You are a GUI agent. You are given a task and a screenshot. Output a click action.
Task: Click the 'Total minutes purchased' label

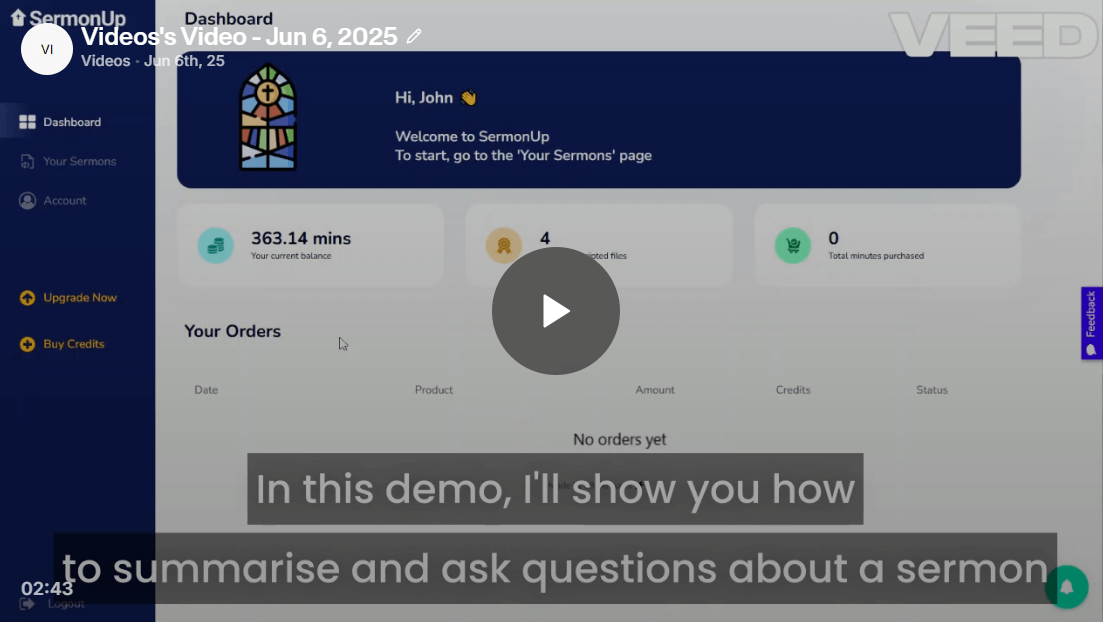click(876, 256)
